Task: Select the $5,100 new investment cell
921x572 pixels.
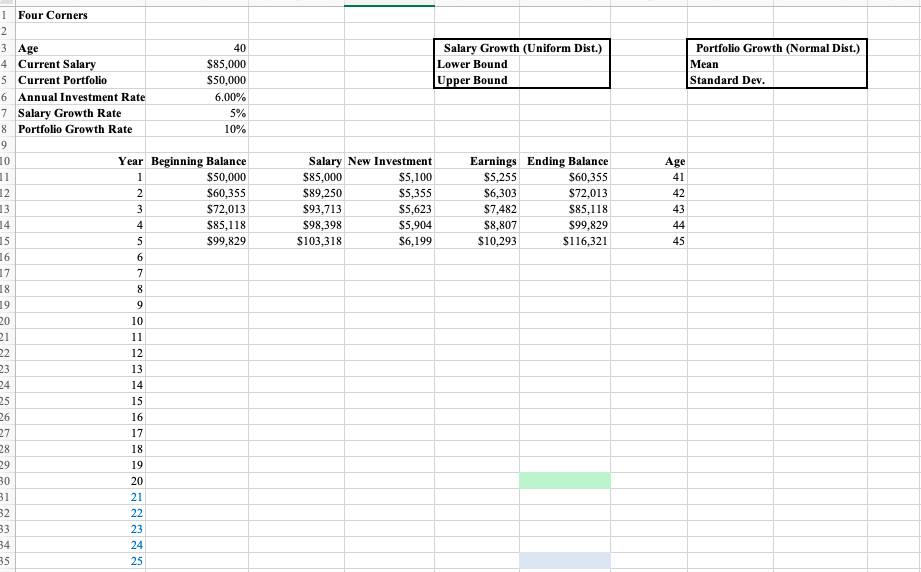Action: click(389, 177)
